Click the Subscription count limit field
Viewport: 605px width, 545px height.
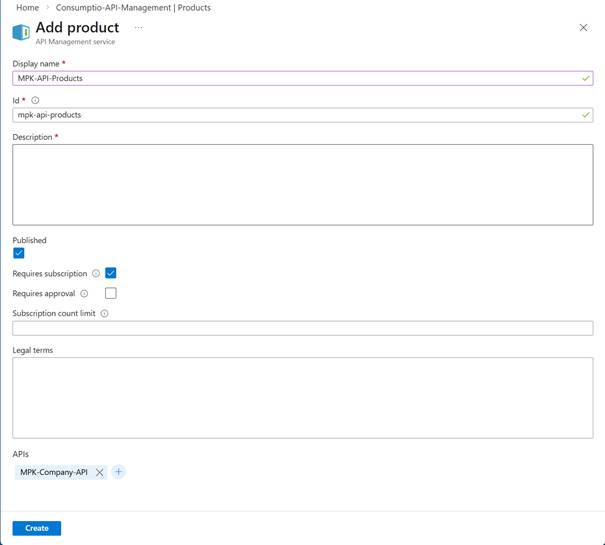[302, 328]
